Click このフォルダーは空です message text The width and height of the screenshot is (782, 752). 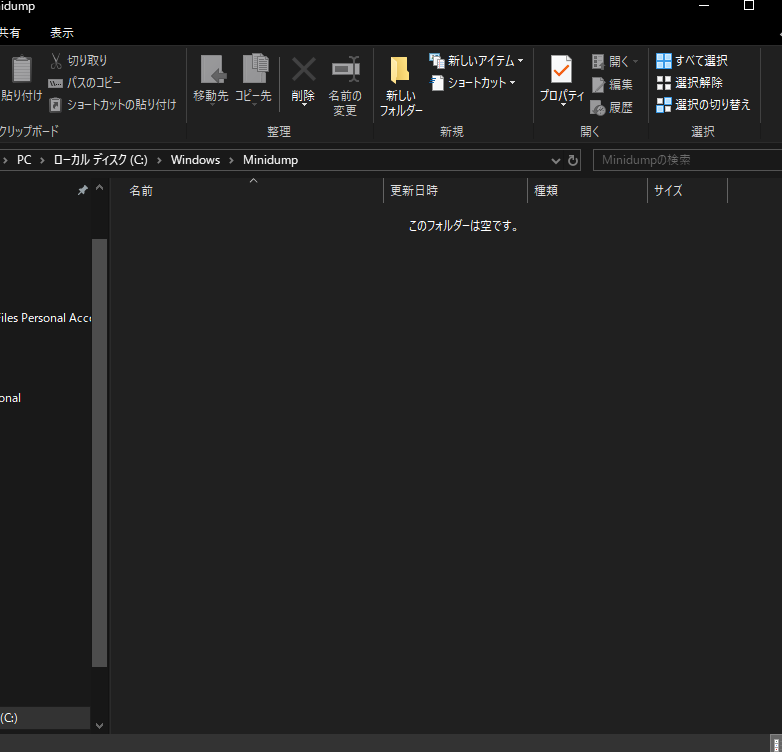(464, 226)
